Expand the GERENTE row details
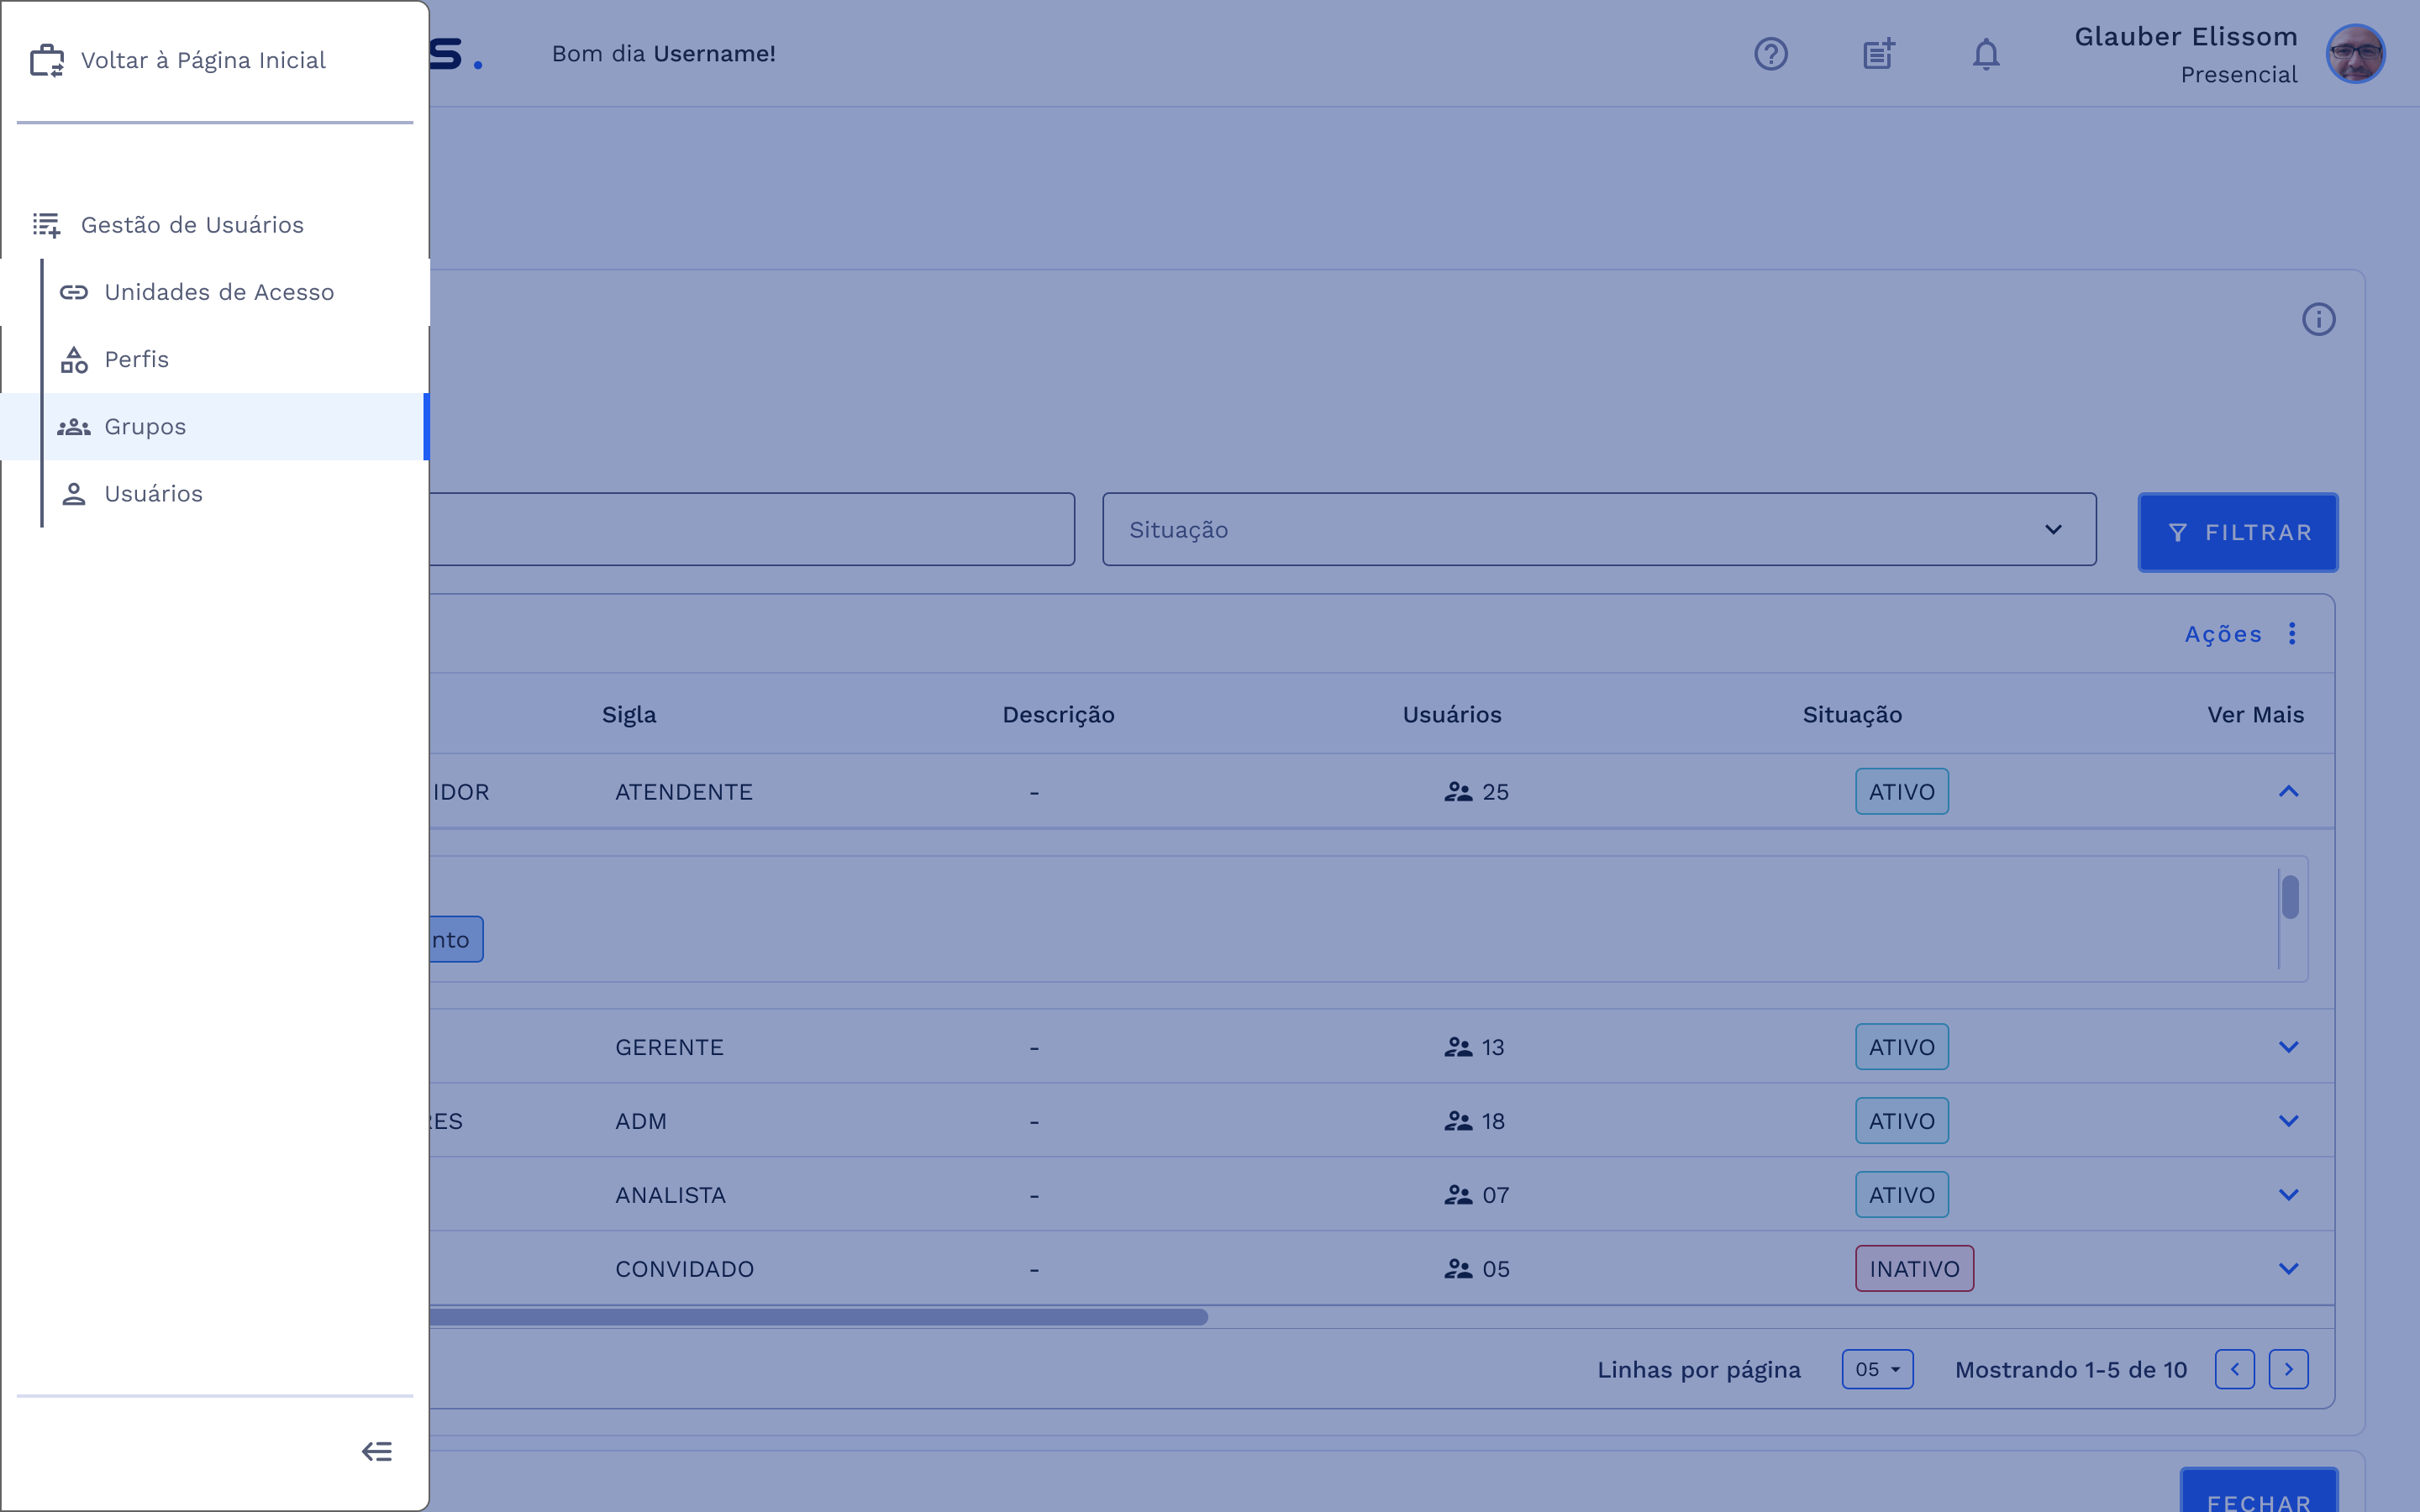 (x=2288, y=1047)
